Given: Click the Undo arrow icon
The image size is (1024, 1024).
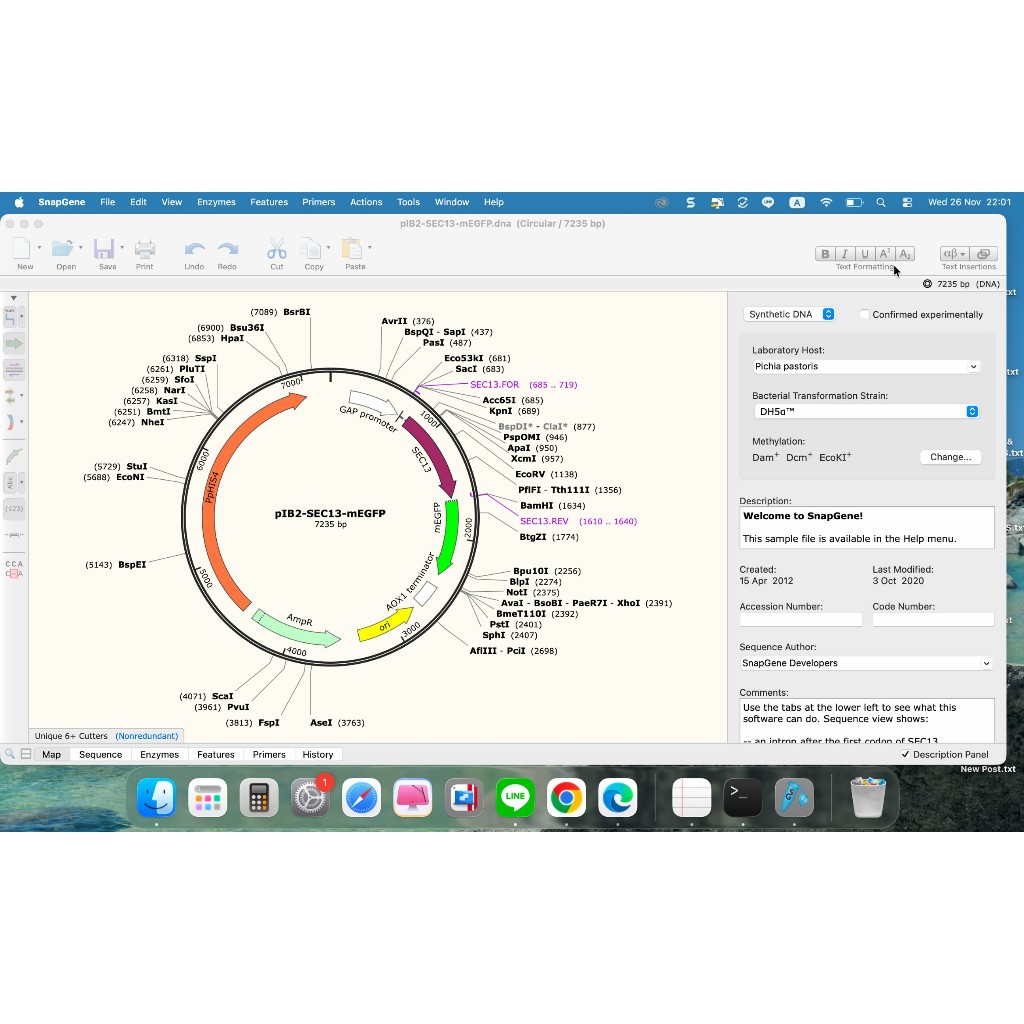Looking at the screenshot, I should 194,250.
